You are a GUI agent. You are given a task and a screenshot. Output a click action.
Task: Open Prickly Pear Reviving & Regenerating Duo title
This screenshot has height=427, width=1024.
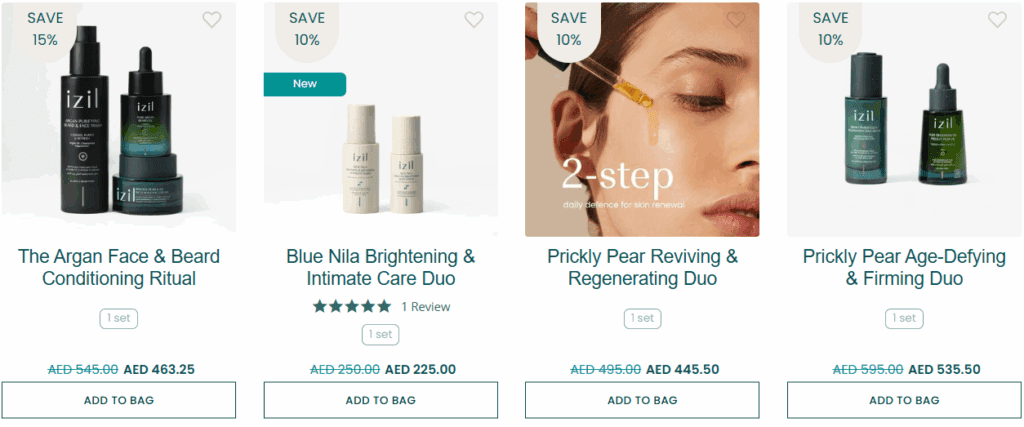tap(642, 267)
